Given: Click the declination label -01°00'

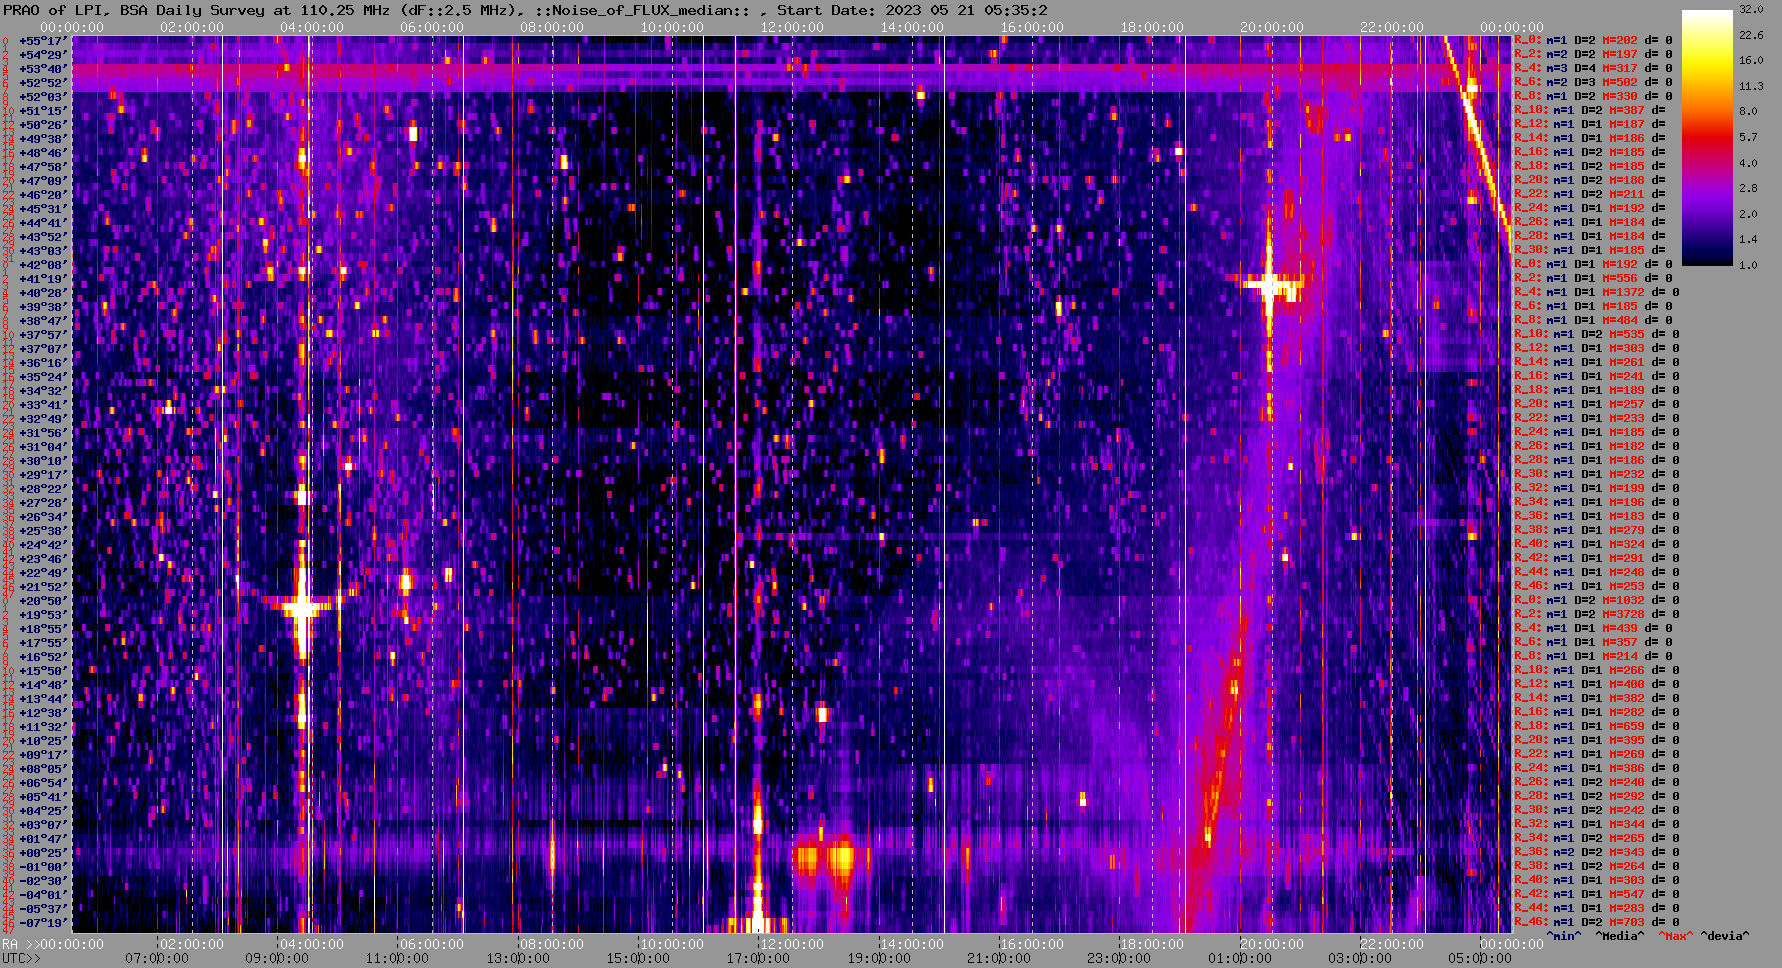Looking at the screenshot, I should click(43, 866).
